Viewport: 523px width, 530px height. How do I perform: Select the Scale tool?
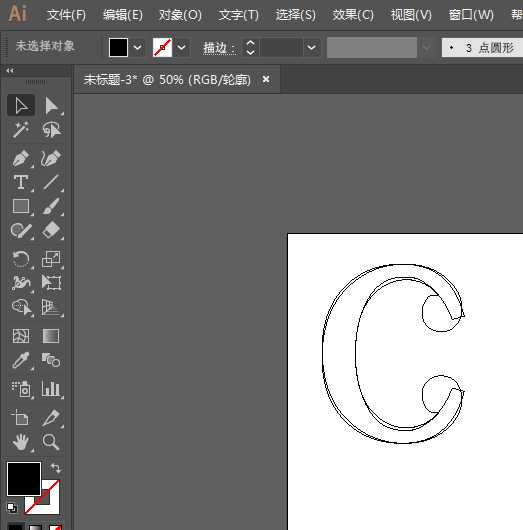[x=51, y=259]
